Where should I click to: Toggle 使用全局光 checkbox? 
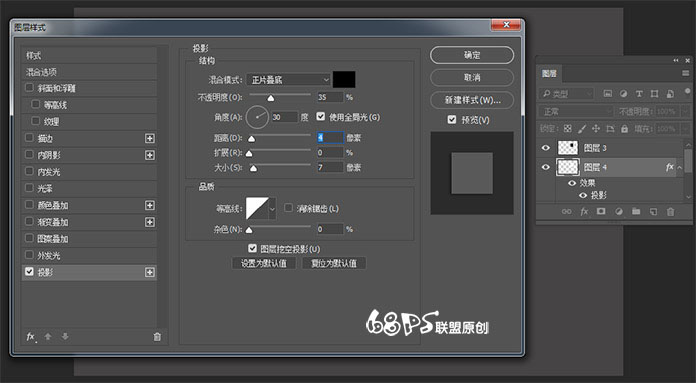tap(321, 117)
